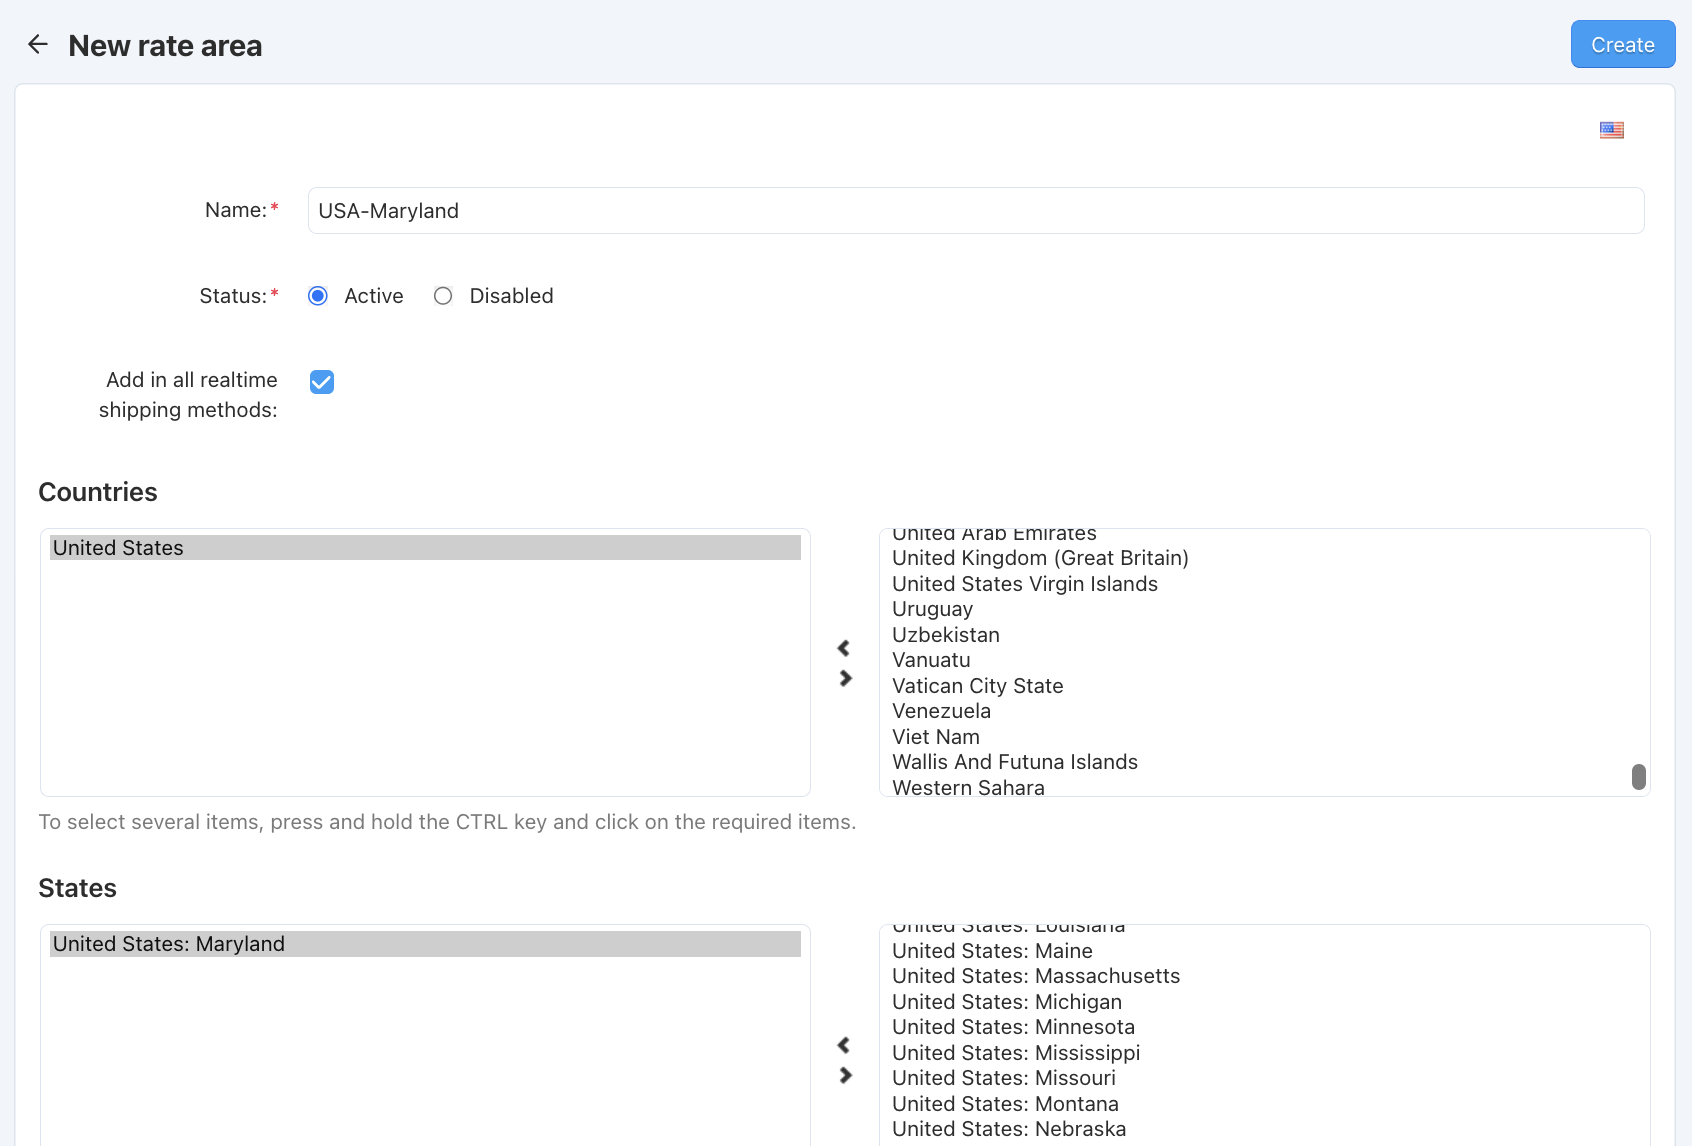
Task: Click the Create button
Action: click(1622, 44)
